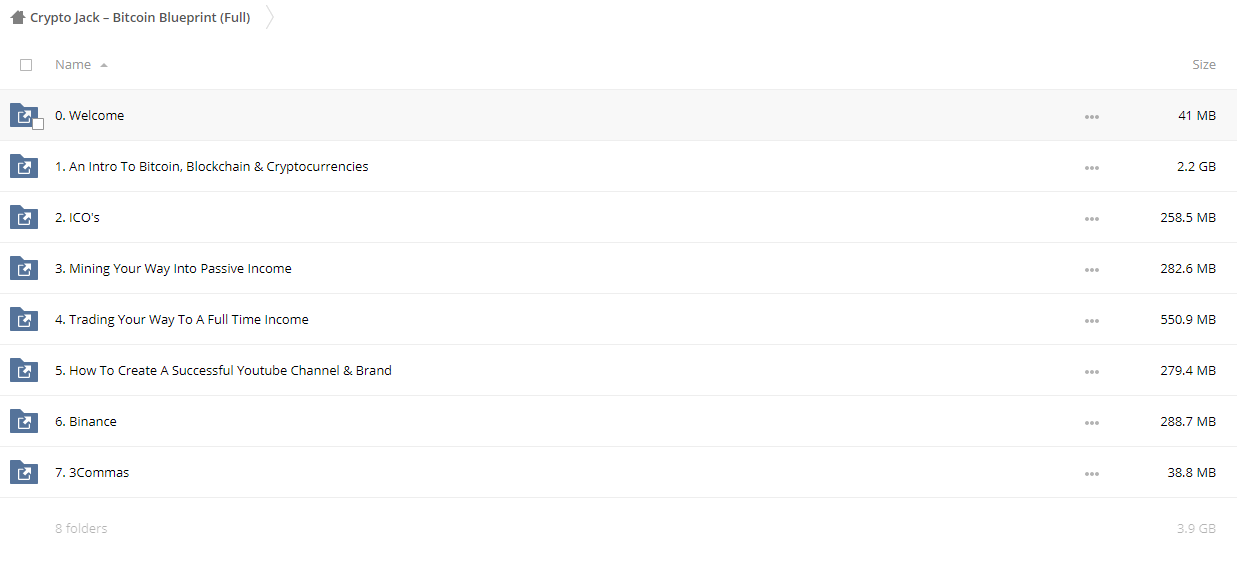Open Trading Your Way To A Full Time Income
Viewport: 1237px width, 568px height.
[x=182, y=319]
